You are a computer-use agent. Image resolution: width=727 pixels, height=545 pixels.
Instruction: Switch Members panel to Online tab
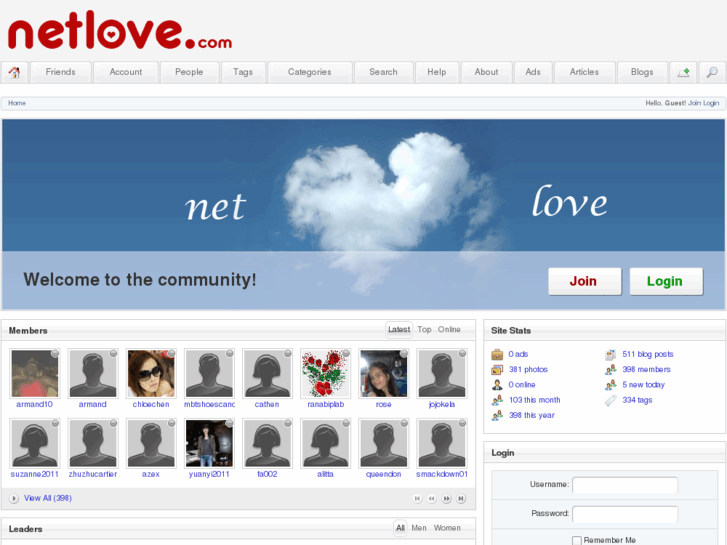coord(449,329)
